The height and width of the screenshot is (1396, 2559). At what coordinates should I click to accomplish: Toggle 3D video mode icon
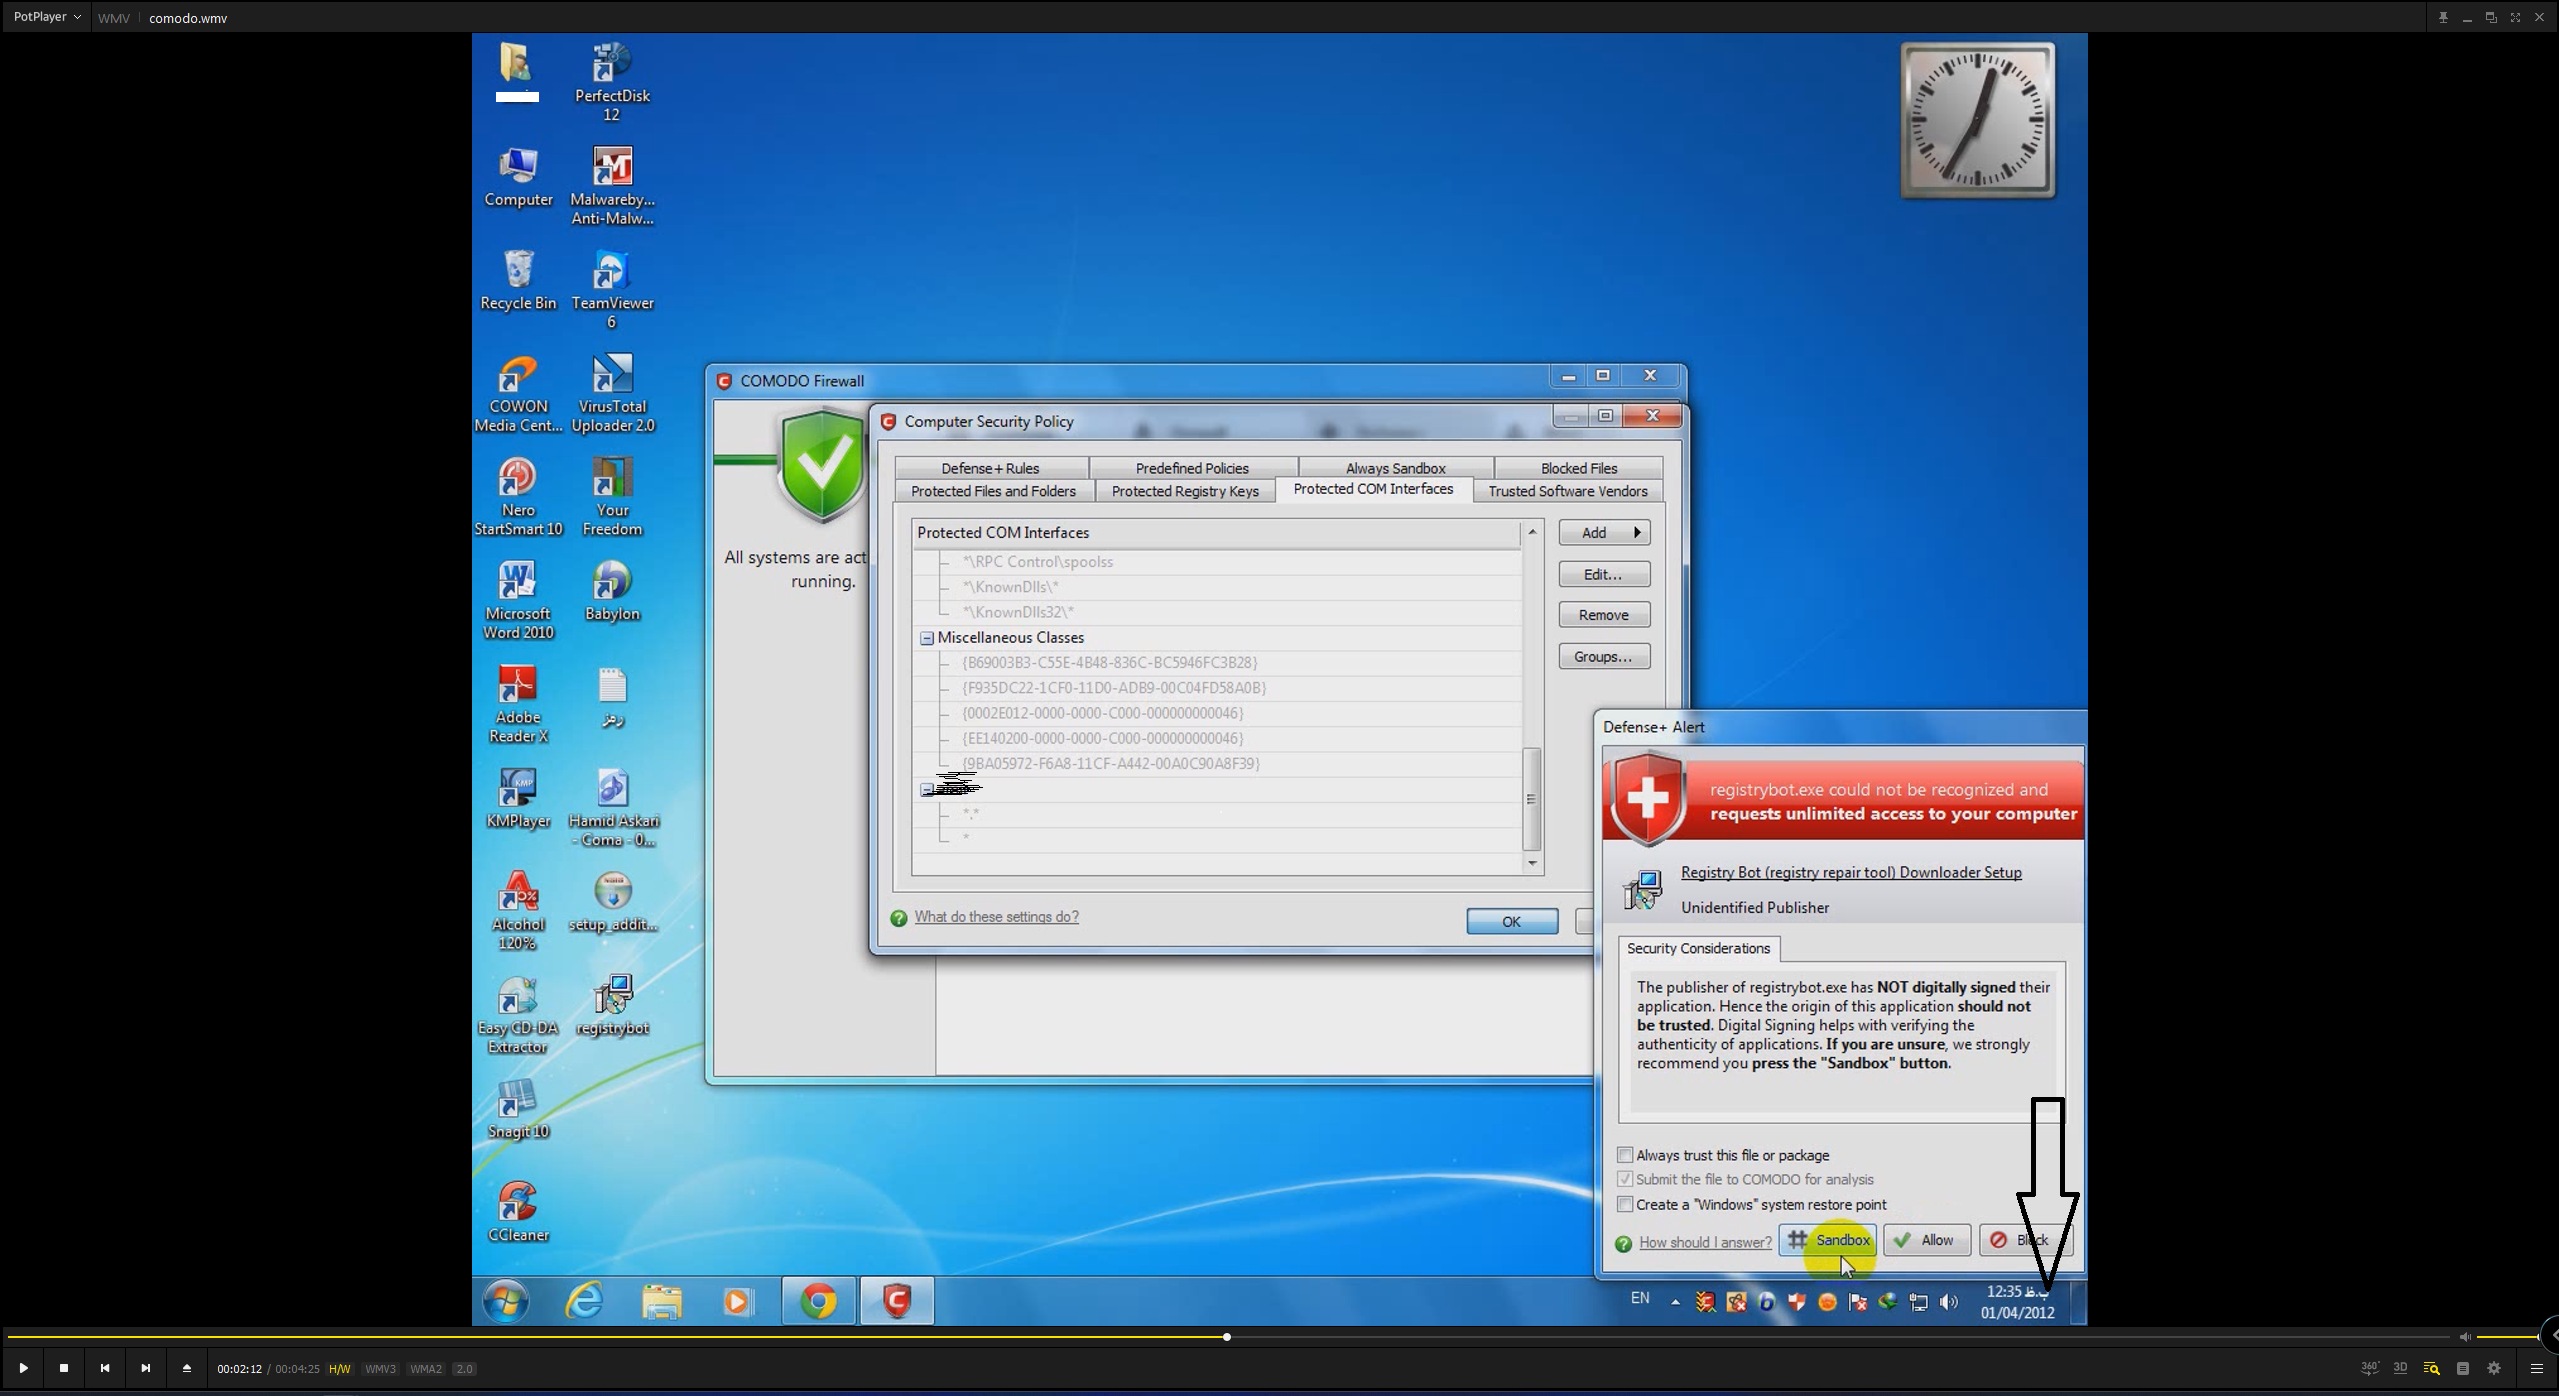pos(2400,1368)
